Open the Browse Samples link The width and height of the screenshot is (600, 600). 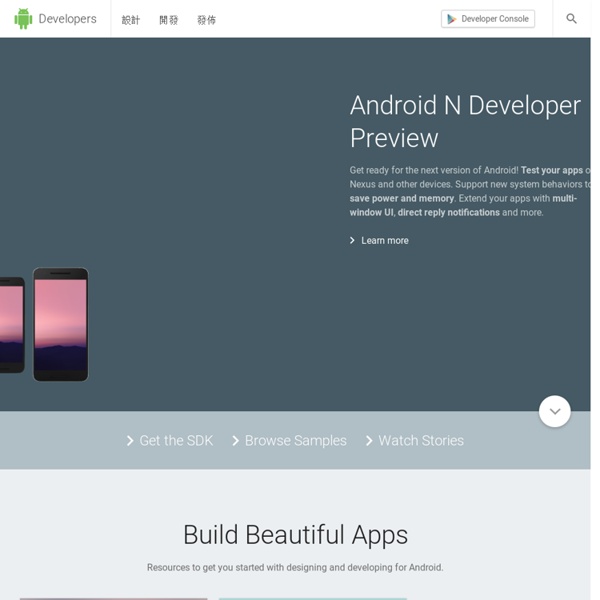[x=289, y=440]
